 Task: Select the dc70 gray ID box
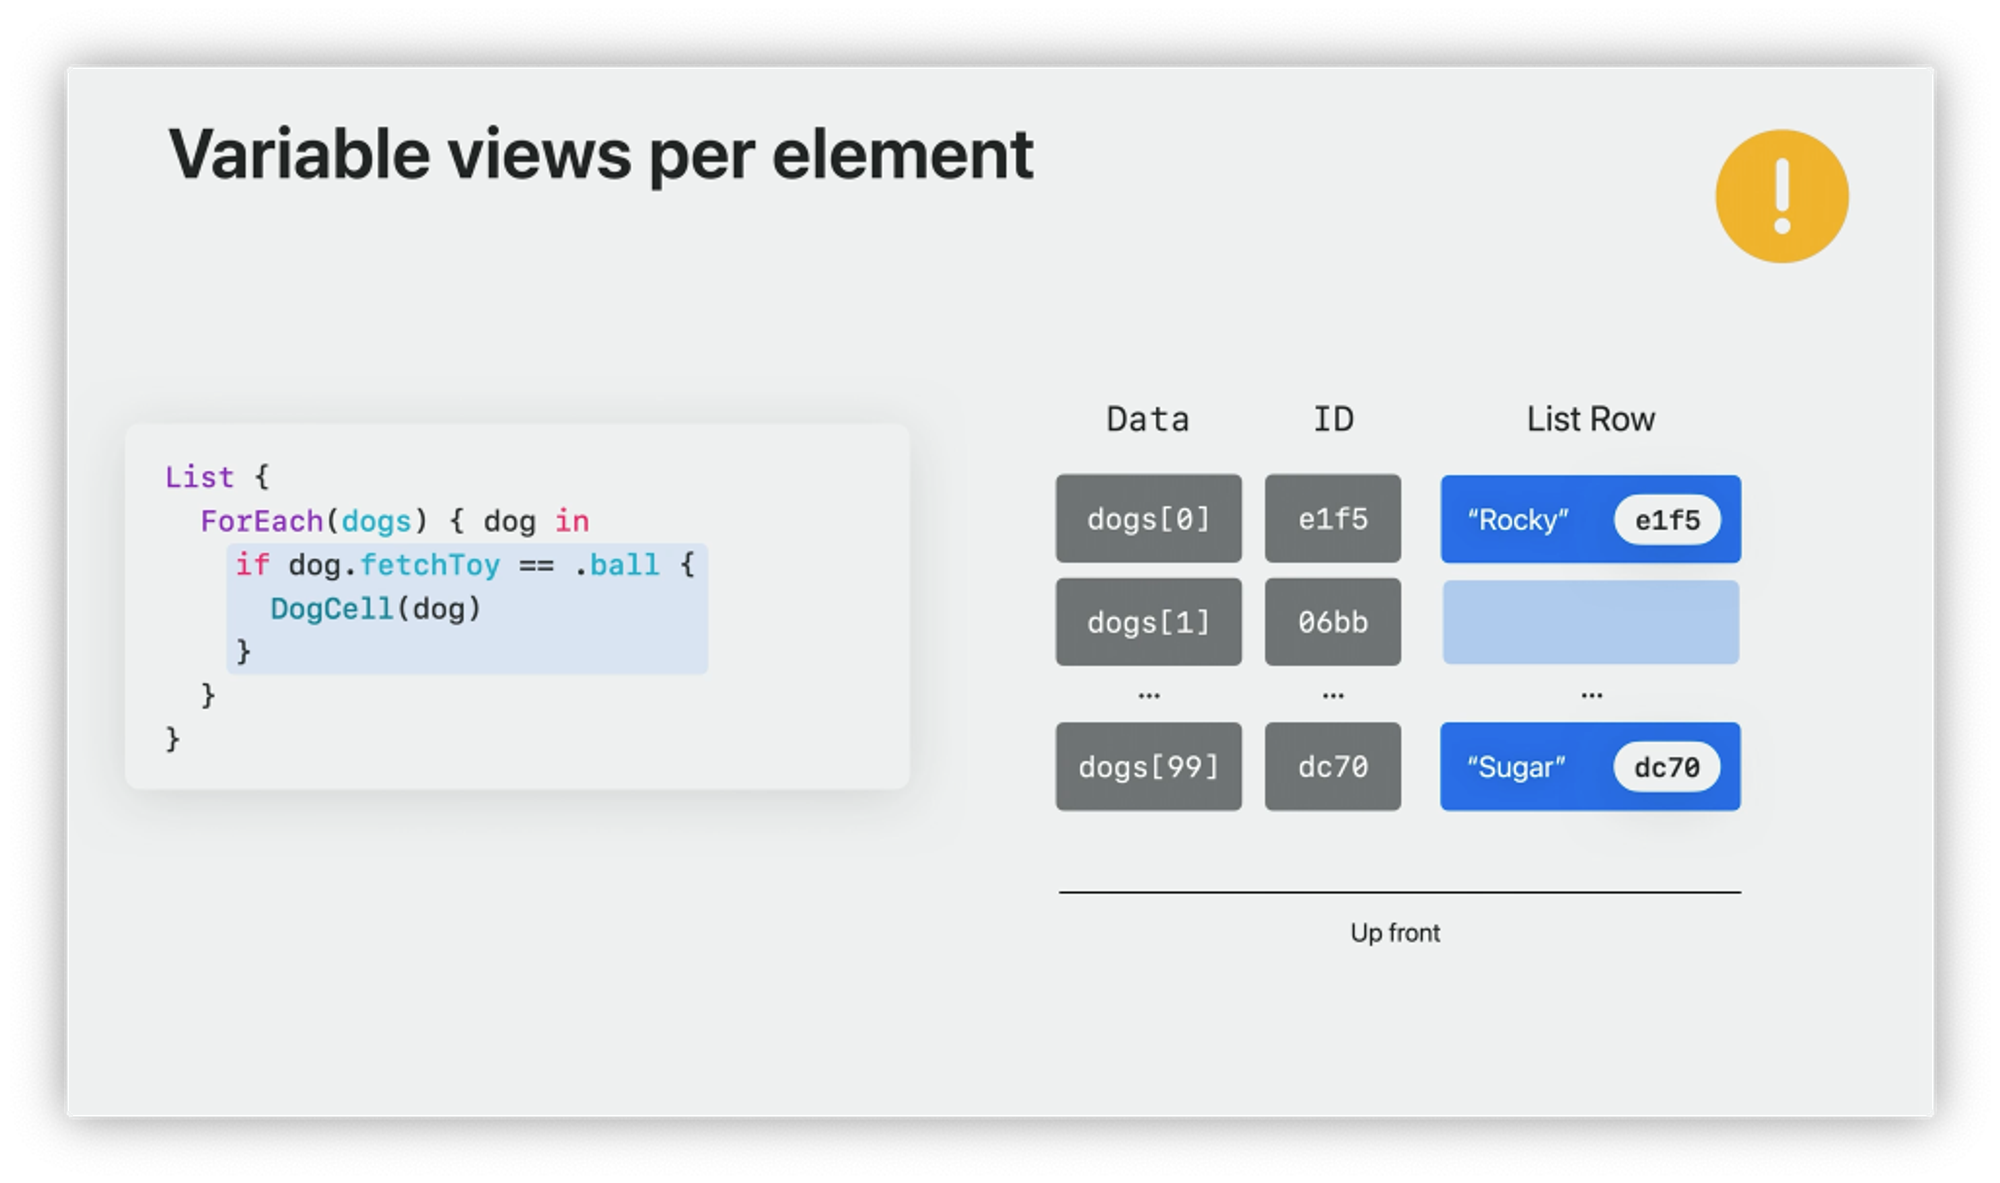(x=1332, y=767)
